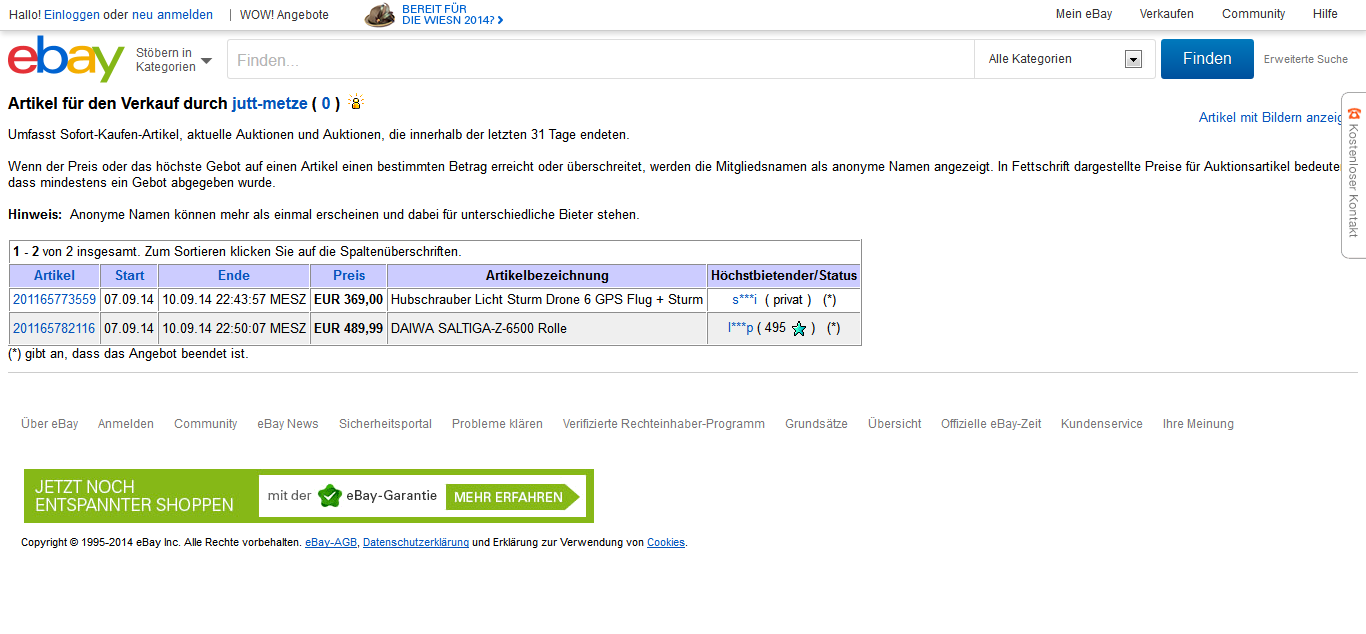The width and height of the screenshot is (1366, 634).
Task: Open the Community menu in top bar
Action: [1253, 14]
